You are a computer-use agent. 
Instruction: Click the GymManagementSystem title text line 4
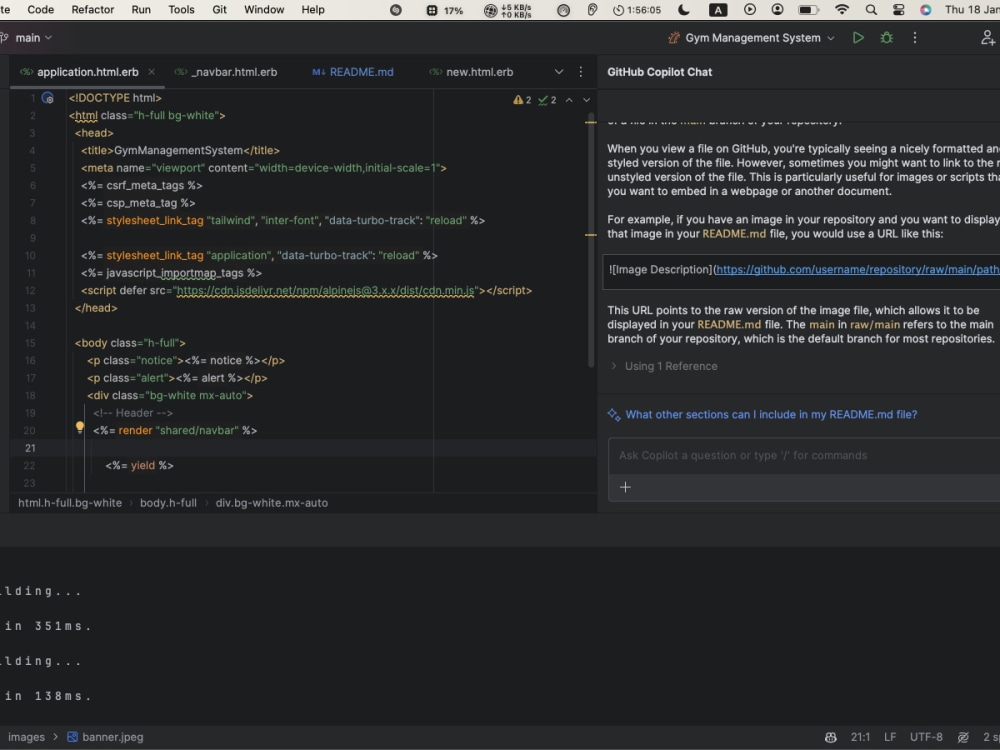click(178, 151)
